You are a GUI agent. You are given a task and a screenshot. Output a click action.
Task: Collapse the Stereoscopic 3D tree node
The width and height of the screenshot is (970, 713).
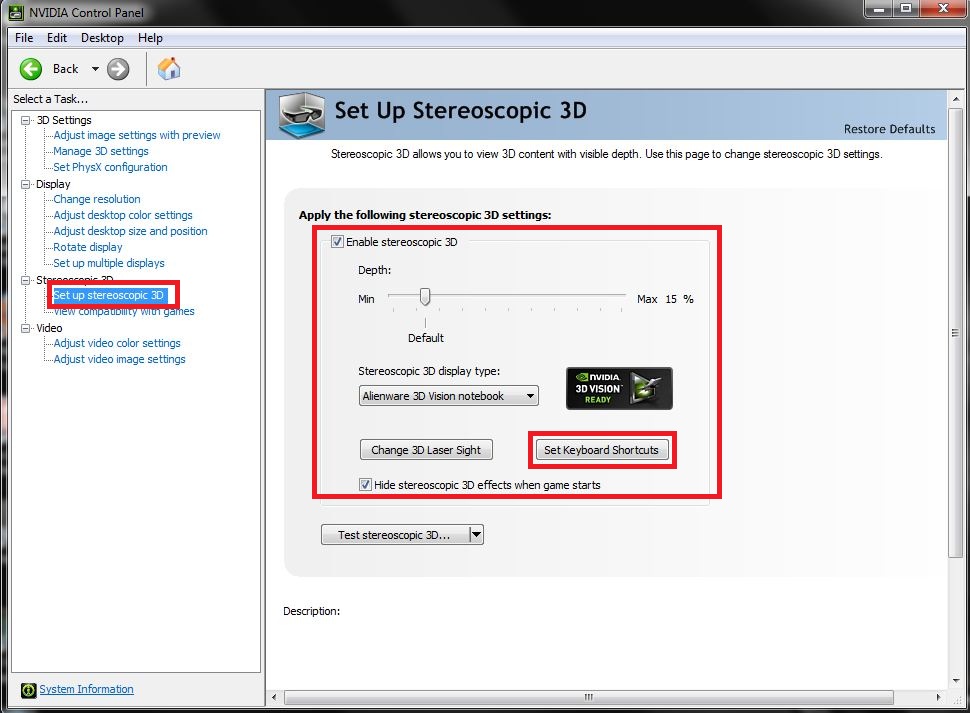pos(25,280)
